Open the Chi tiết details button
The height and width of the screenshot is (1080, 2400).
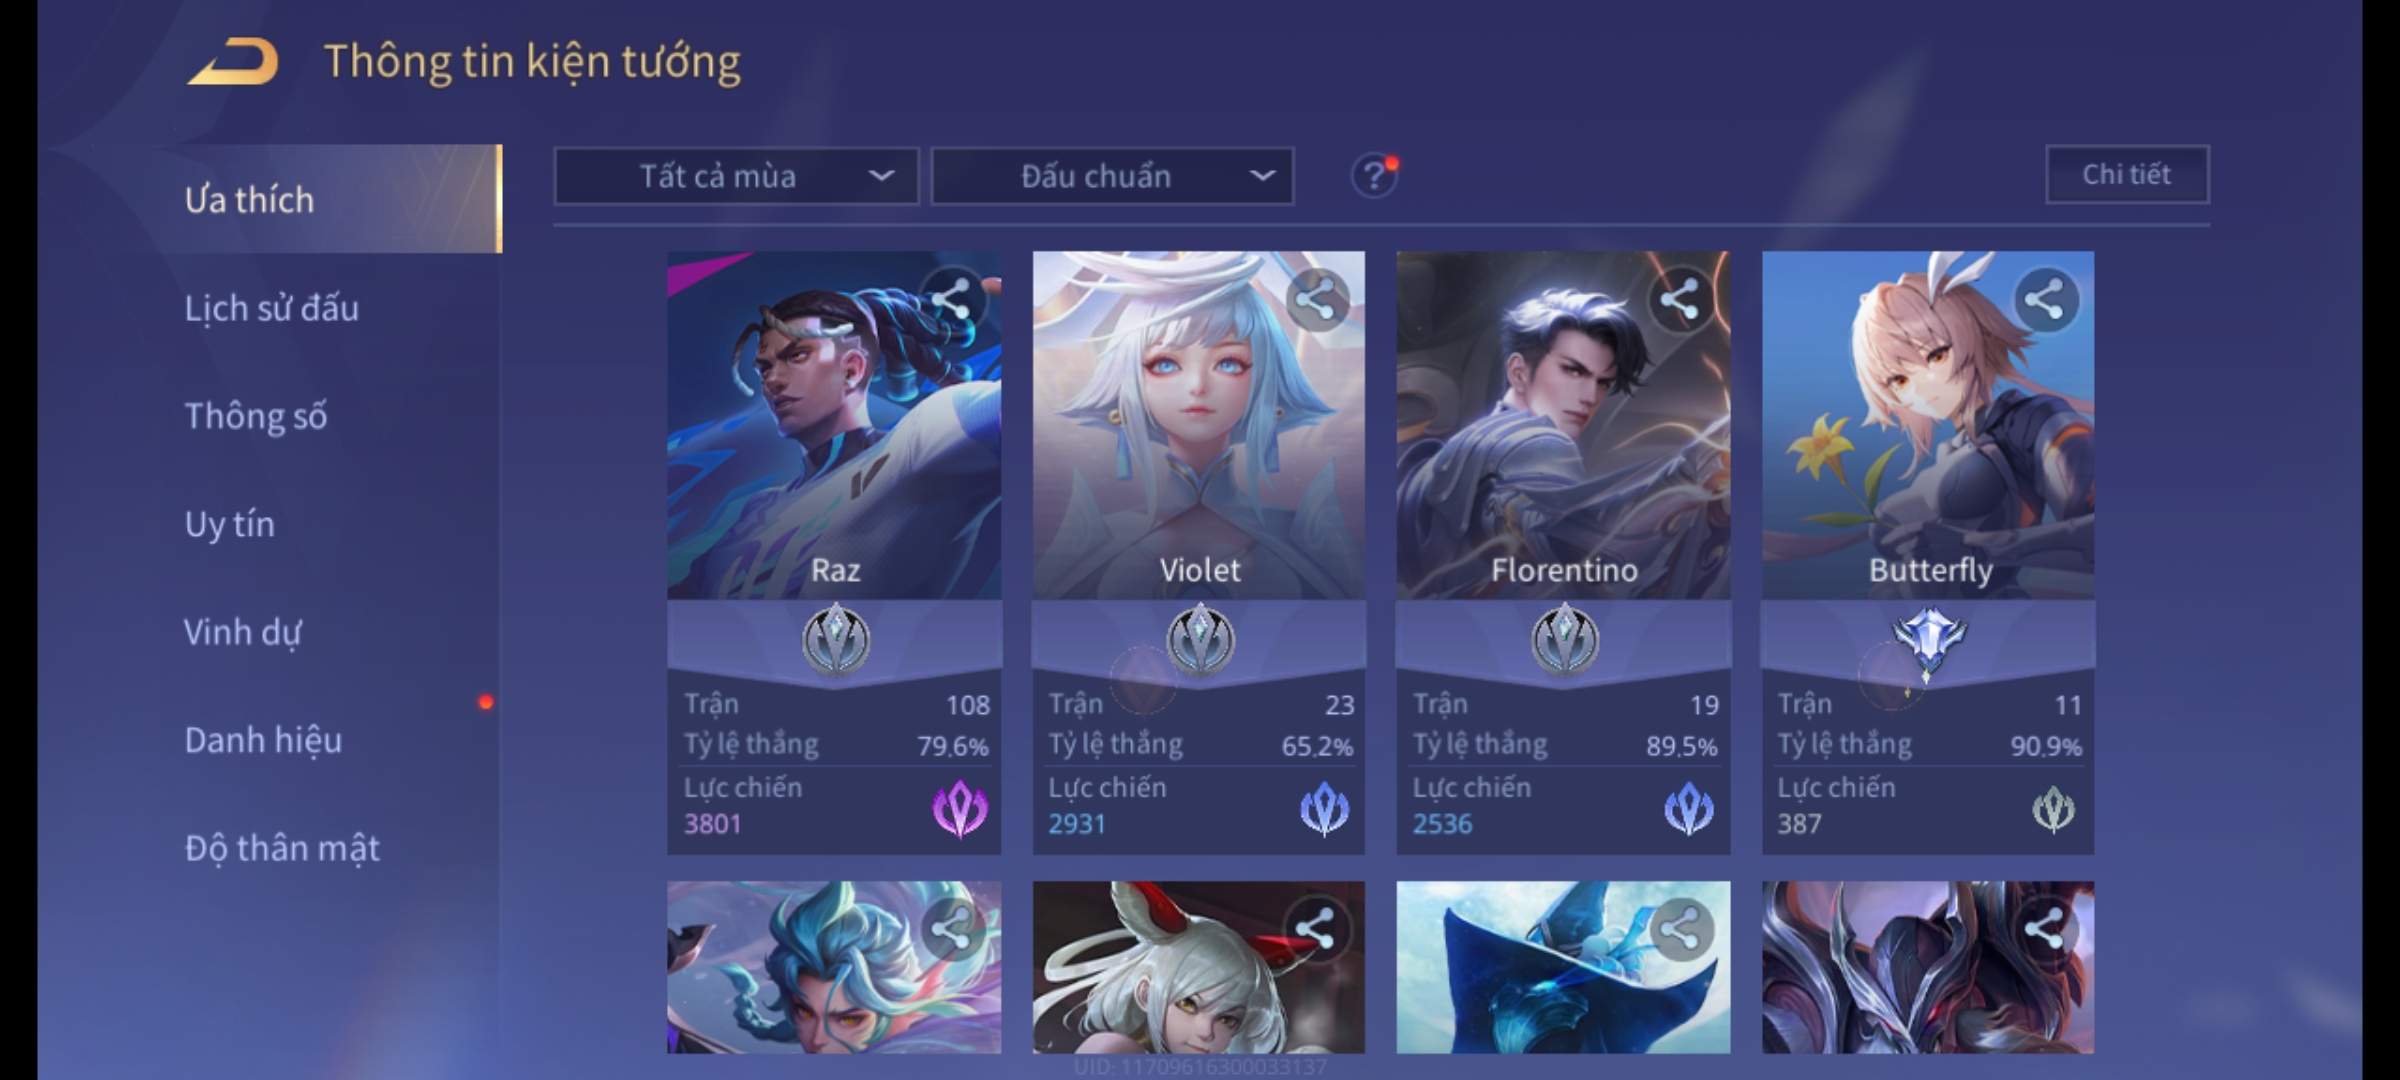pyautogui.click(x=2127, y=175)
